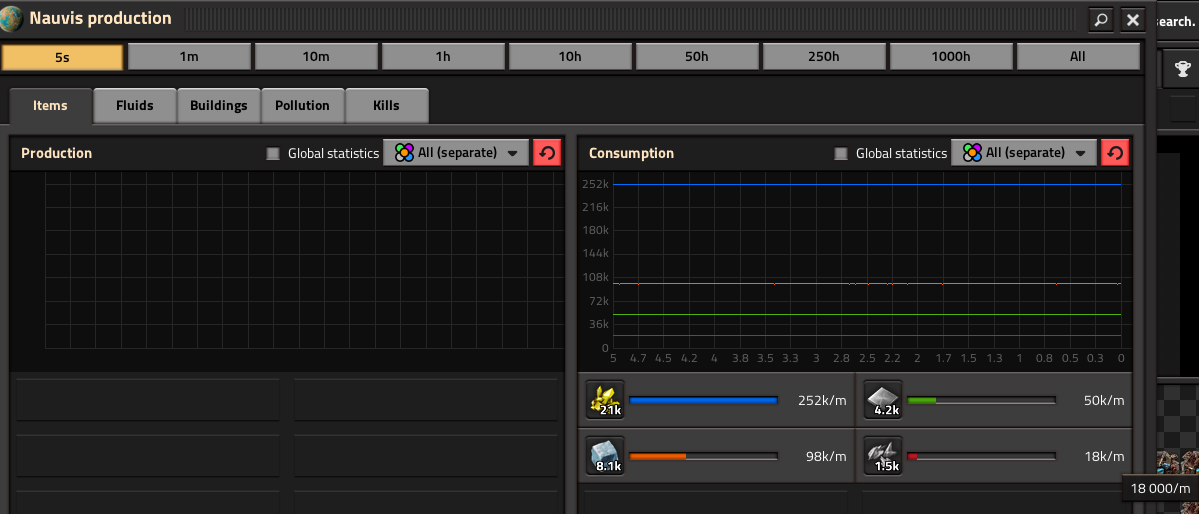Viewport: 1199px width, 514px height.
Task: Click the blue 252k/m consumption bar
Action: (x=703, y=400)
